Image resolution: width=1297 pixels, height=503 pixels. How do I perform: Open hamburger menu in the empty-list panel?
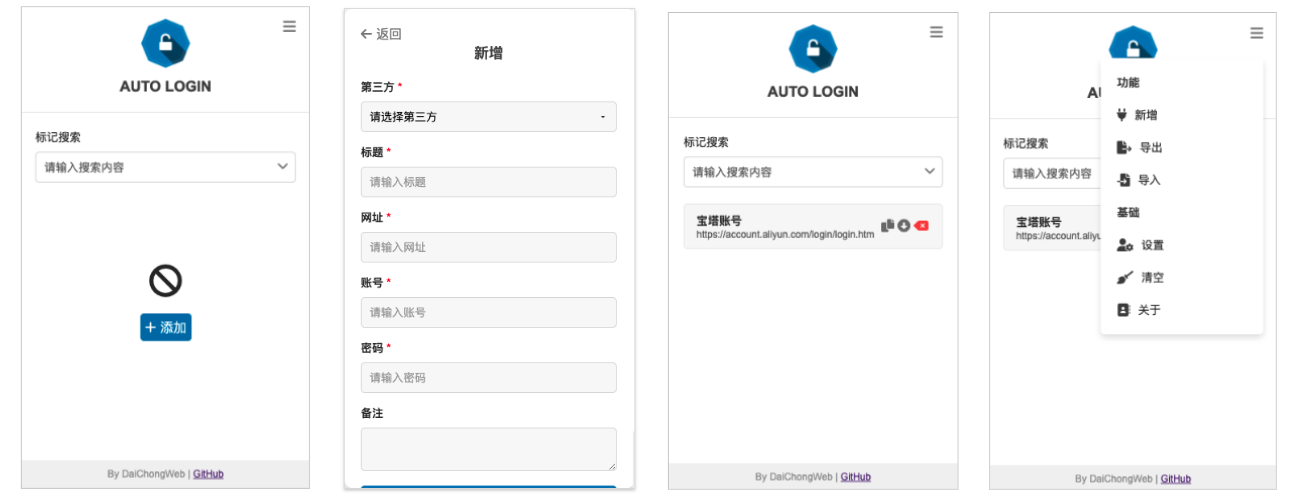tap(289, 27)
